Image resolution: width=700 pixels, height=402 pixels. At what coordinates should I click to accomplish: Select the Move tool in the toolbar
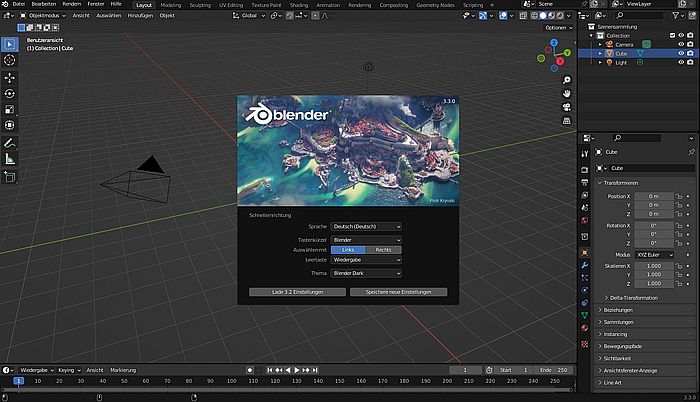10,77
